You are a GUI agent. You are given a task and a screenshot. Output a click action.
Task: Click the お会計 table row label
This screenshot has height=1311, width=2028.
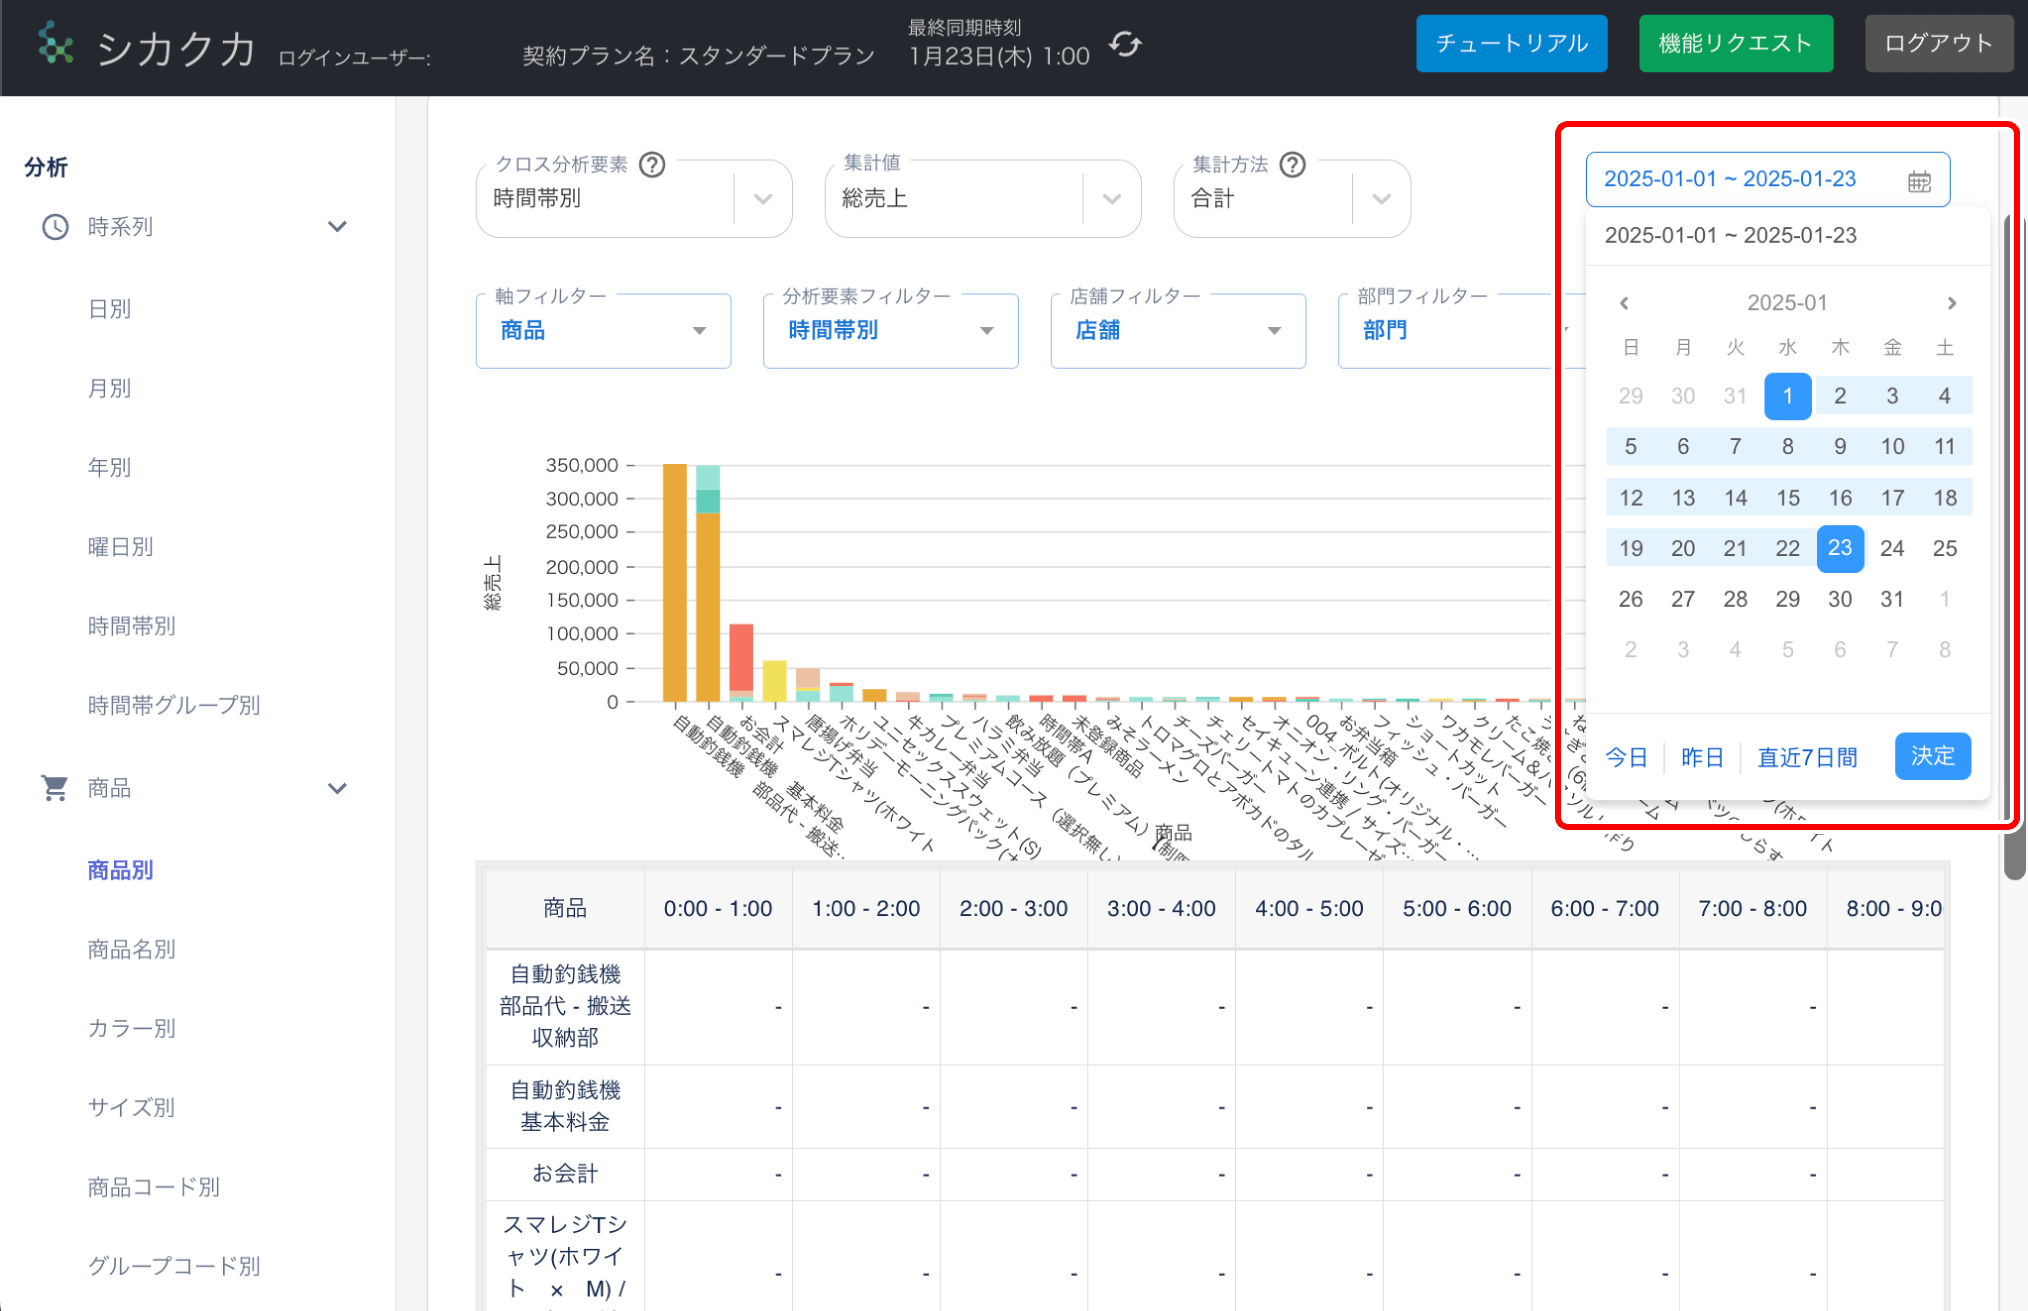[x=565, y=1173]
